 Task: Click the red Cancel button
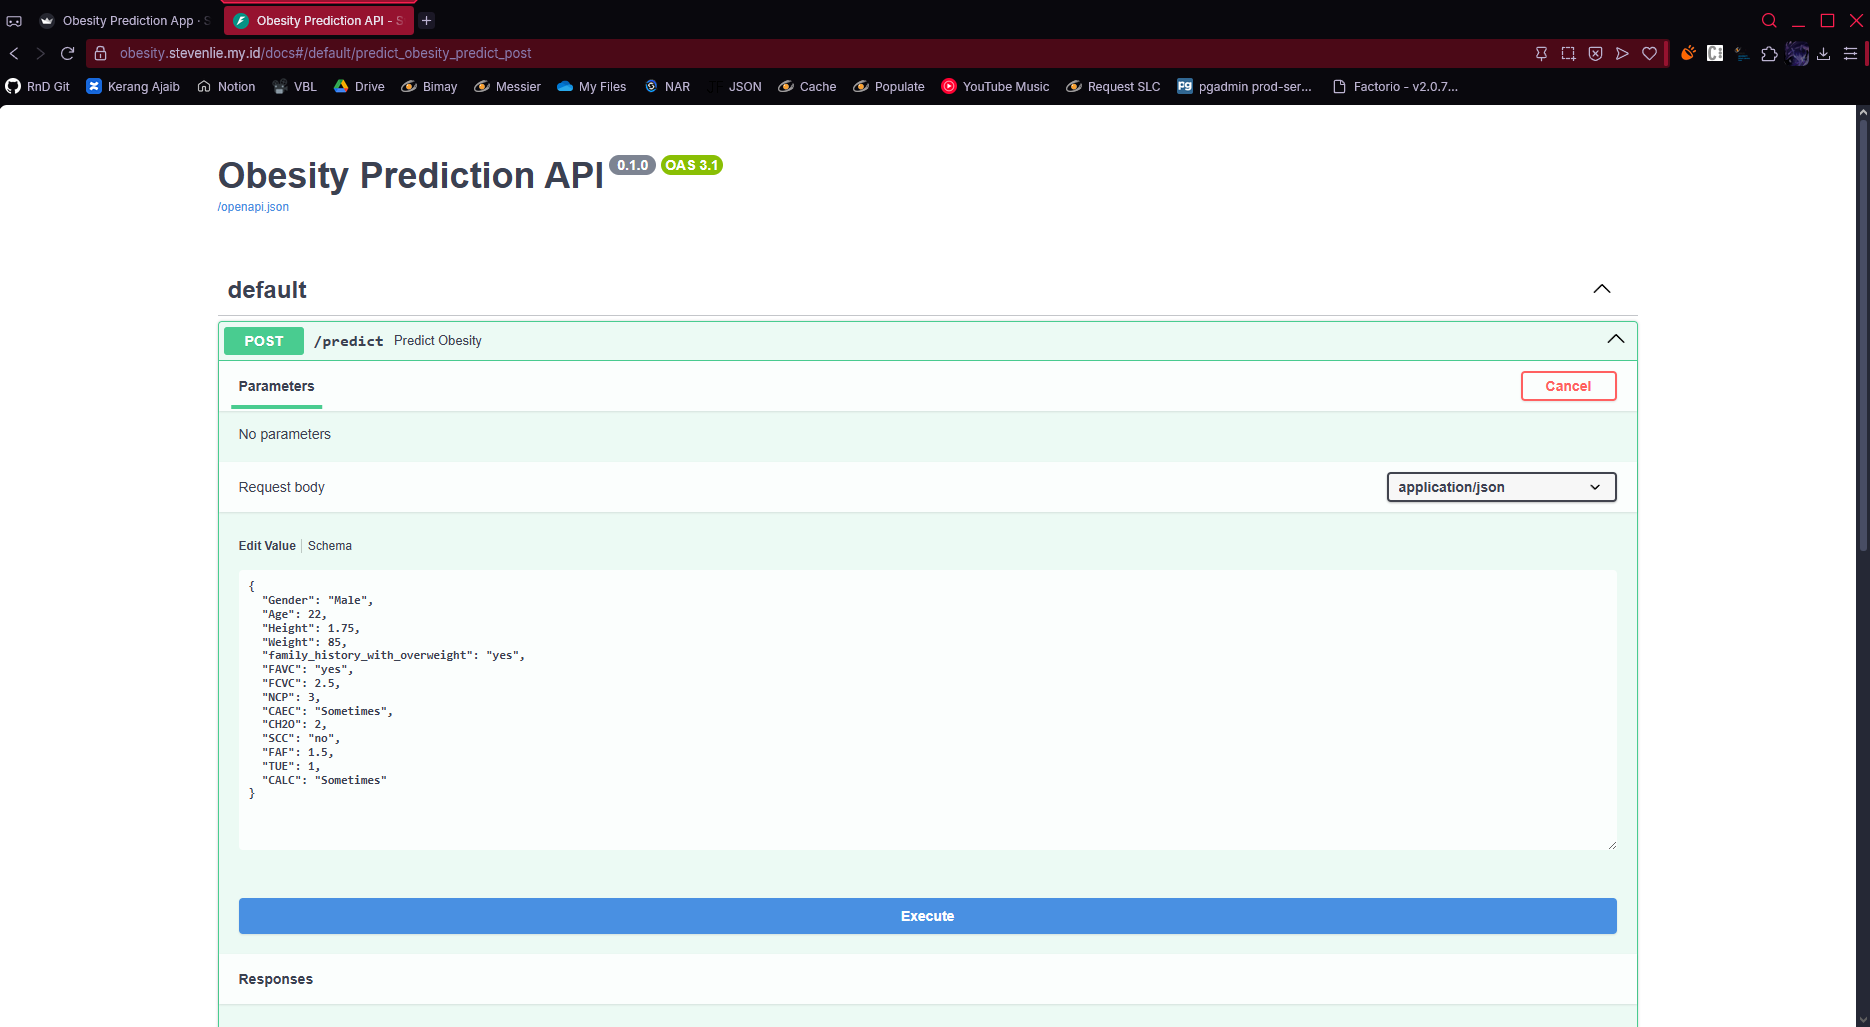tap(1567, 386)
